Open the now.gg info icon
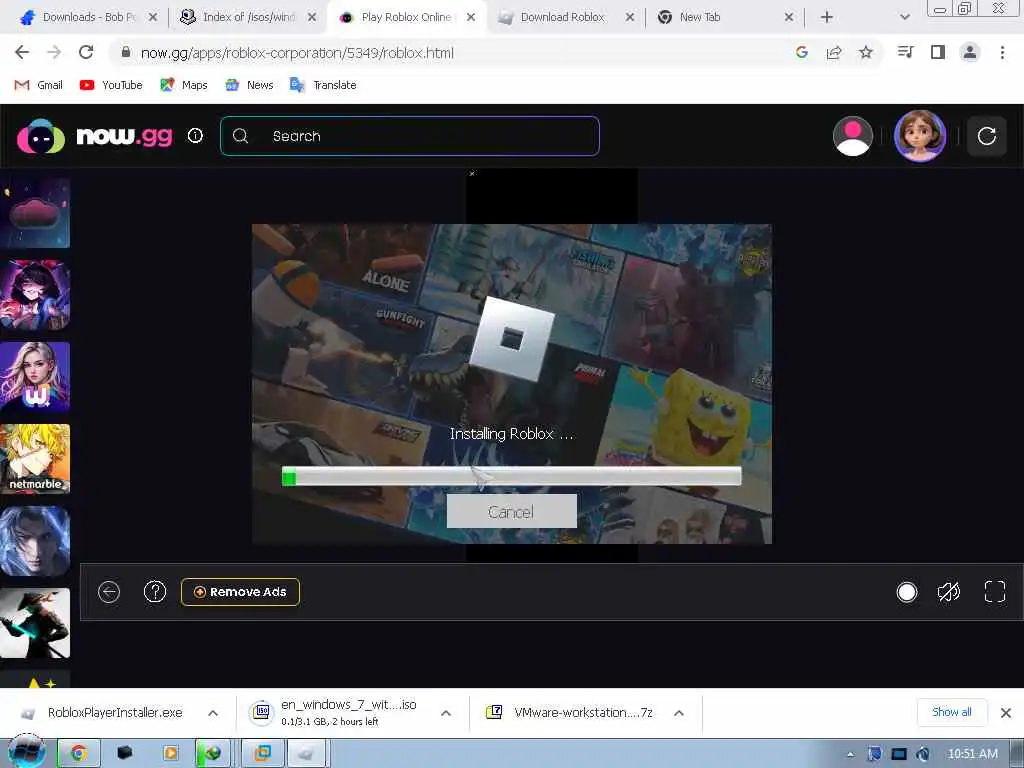The image size is (1024, 768). pyautogui.click(x=195, y=136)
